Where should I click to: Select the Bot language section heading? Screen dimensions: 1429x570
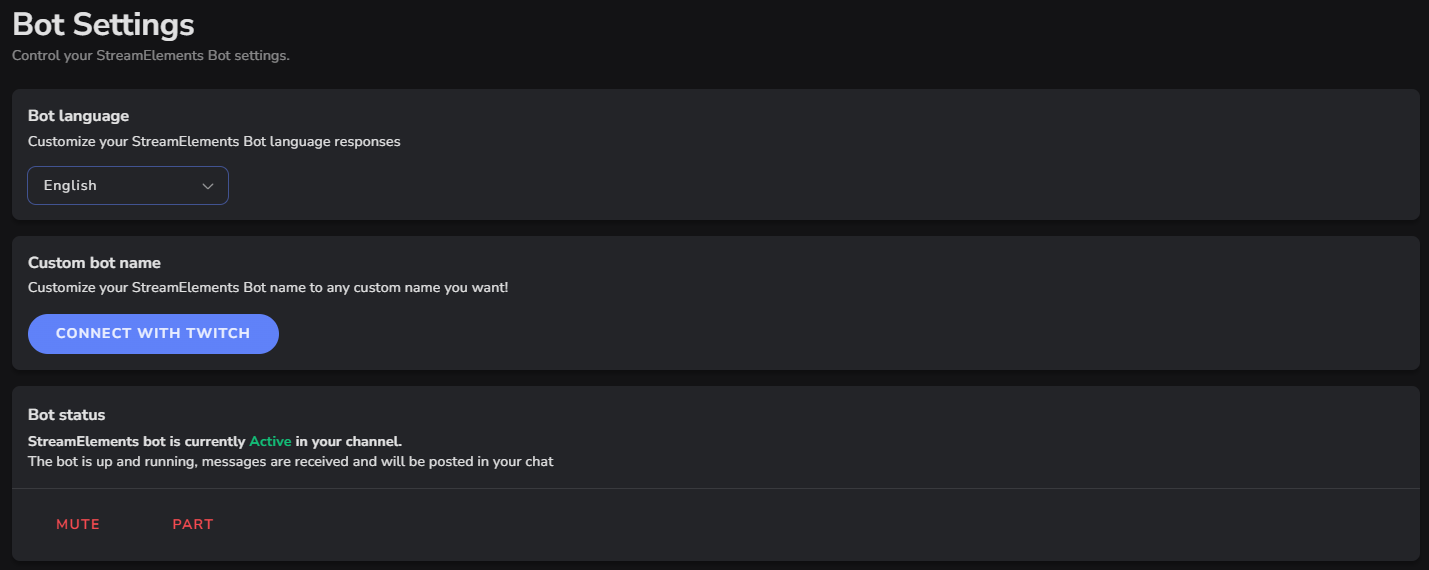[78, 116]
